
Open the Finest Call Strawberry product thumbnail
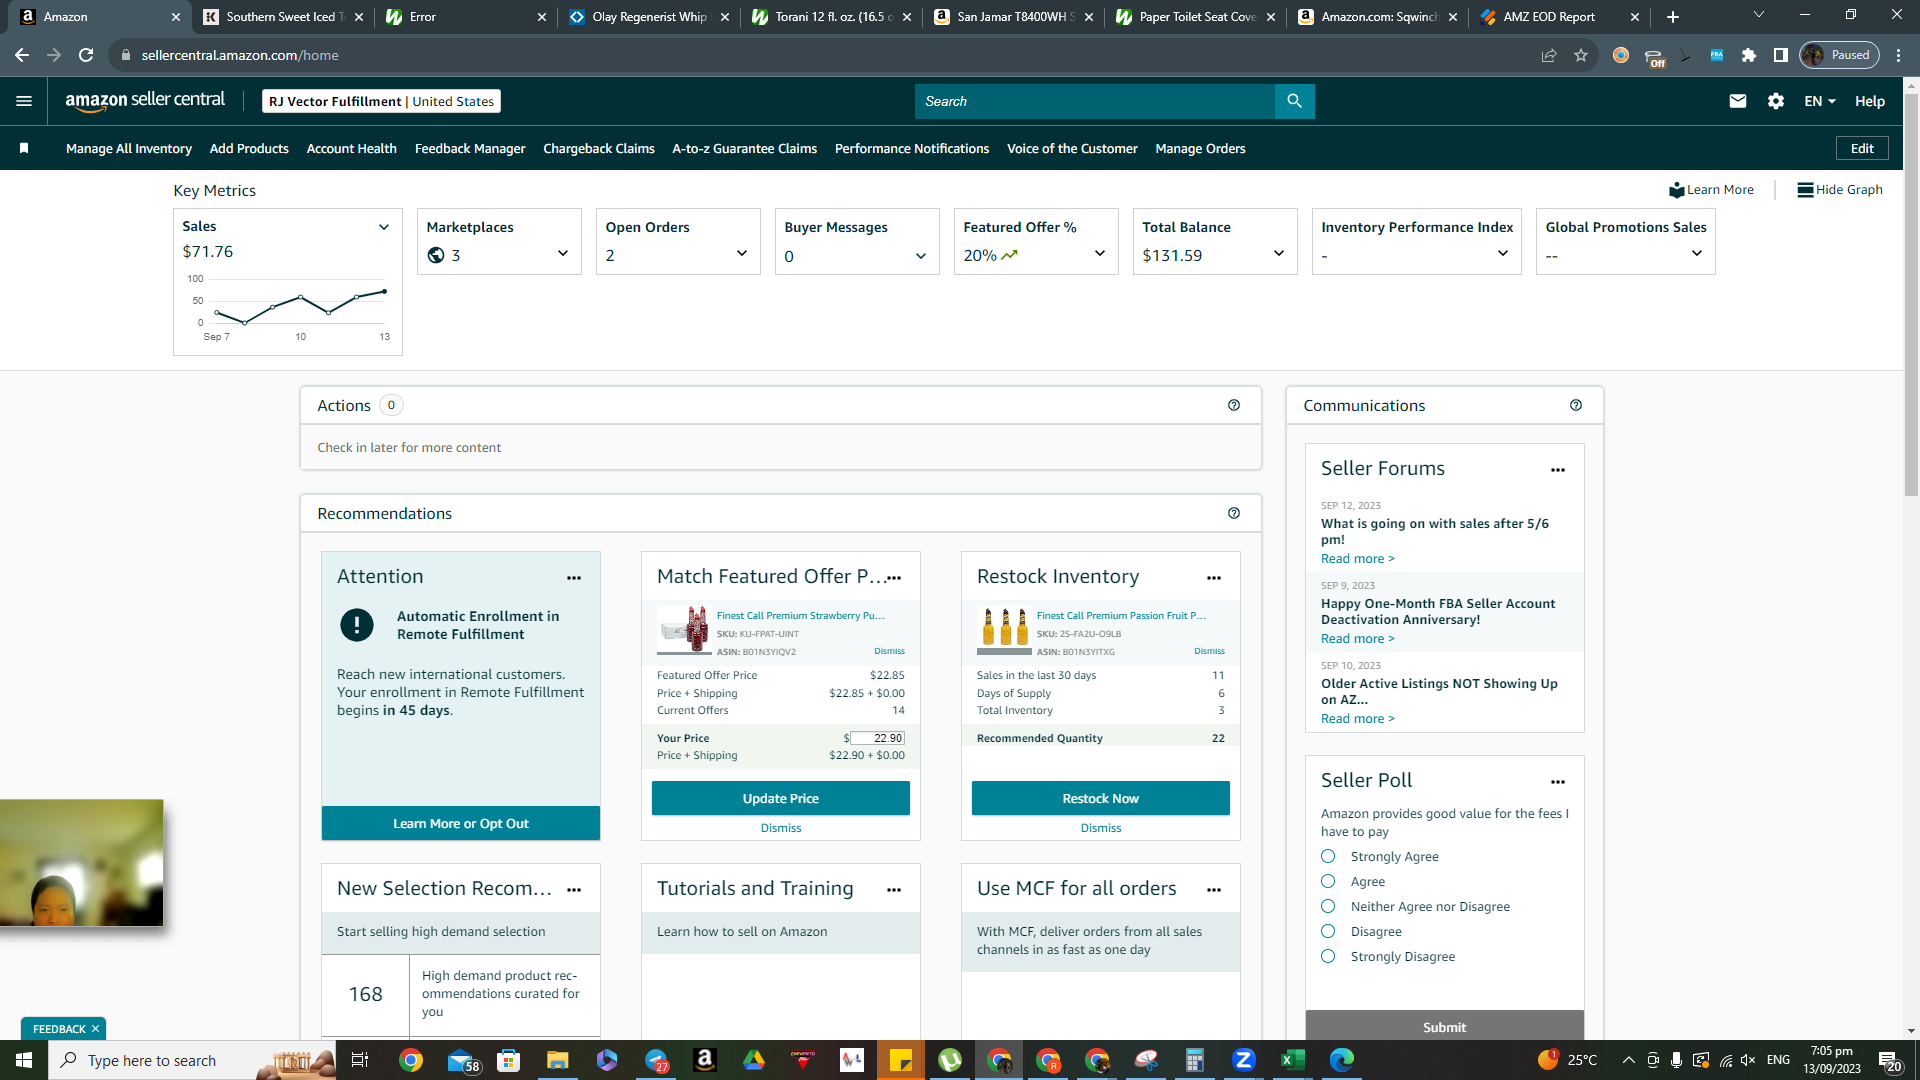coord(684,630)
